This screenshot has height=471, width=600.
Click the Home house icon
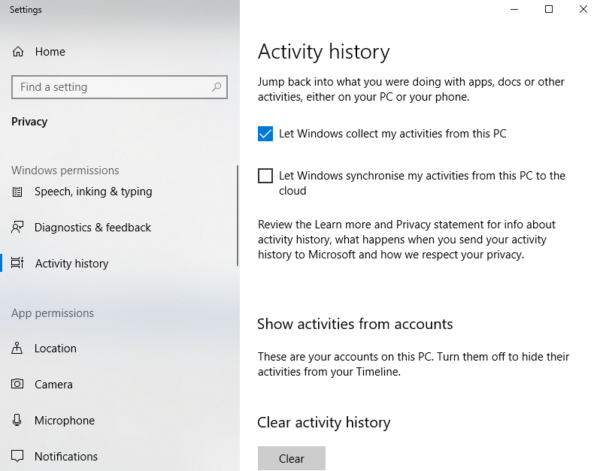(18, 52)
